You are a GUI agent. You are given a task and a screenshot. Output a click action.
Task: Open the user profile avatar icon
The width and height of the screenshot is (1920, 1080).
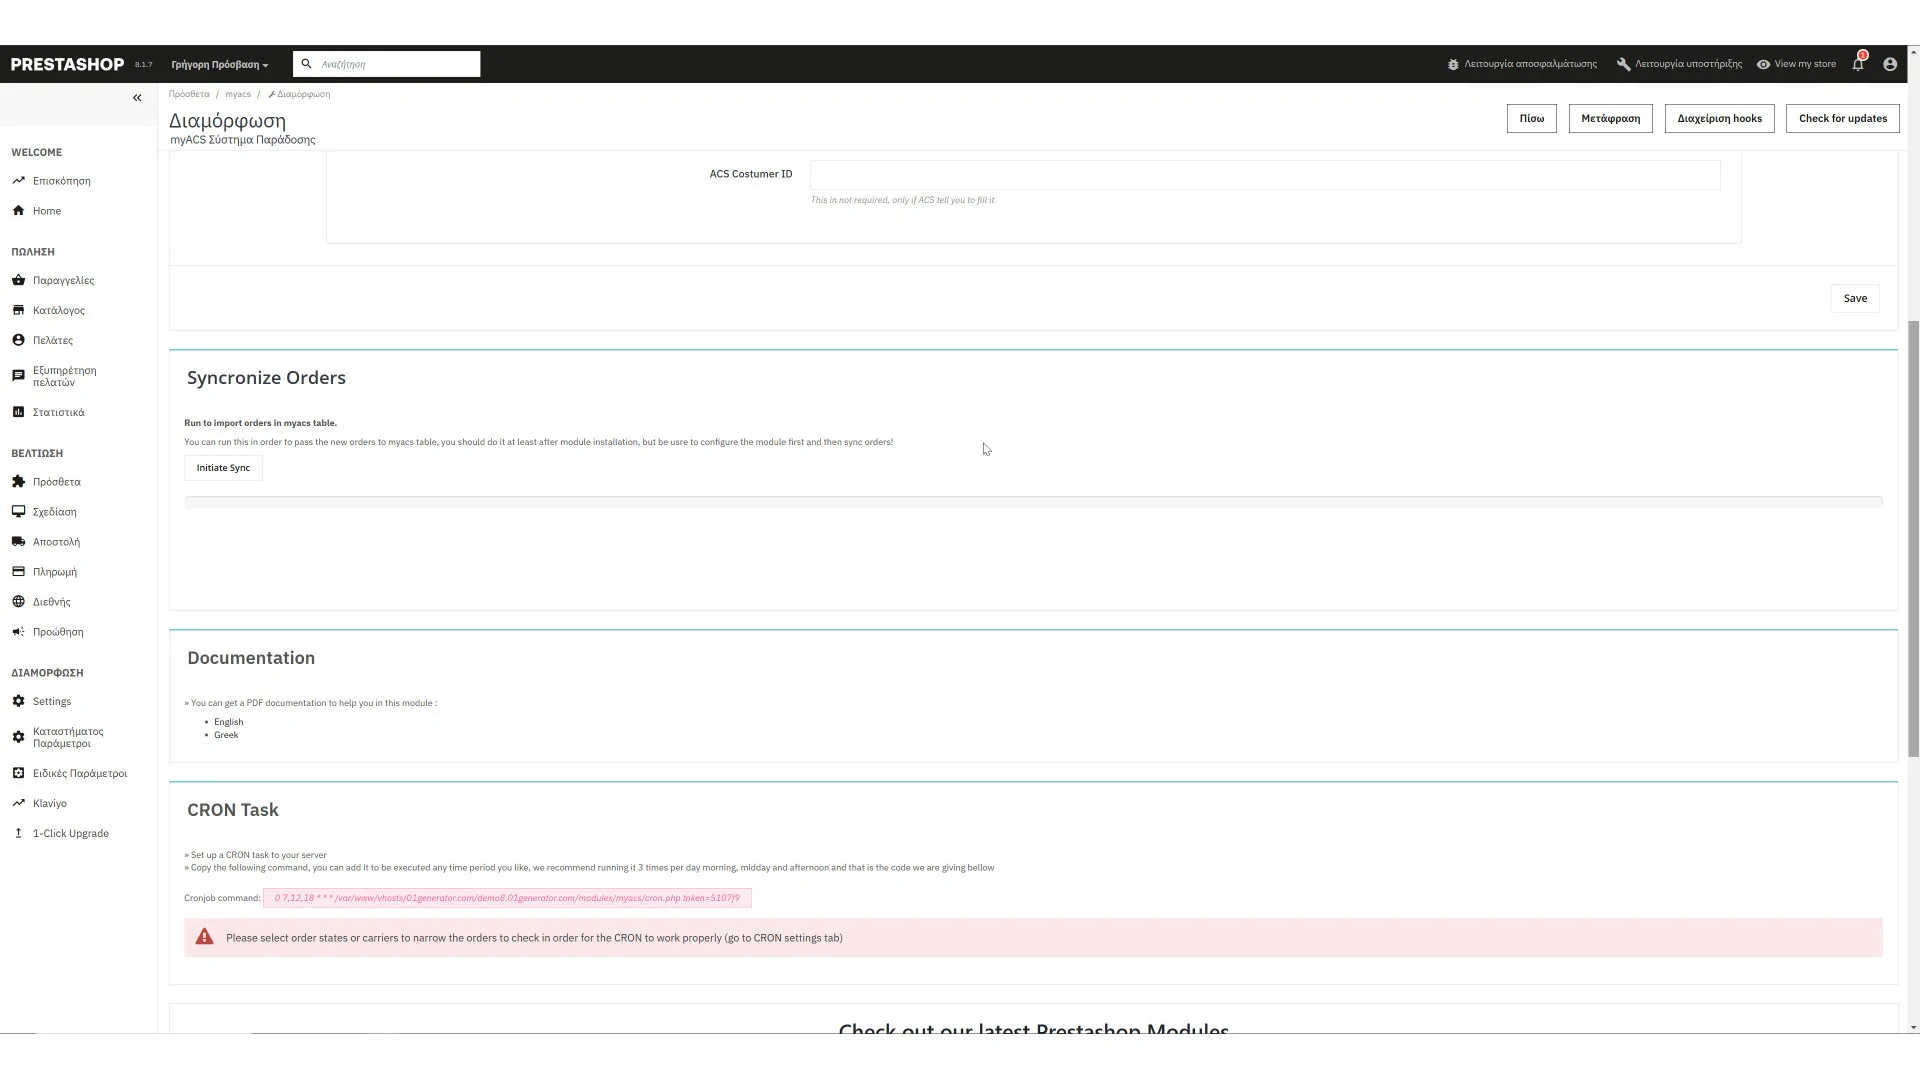[1890, 64]
